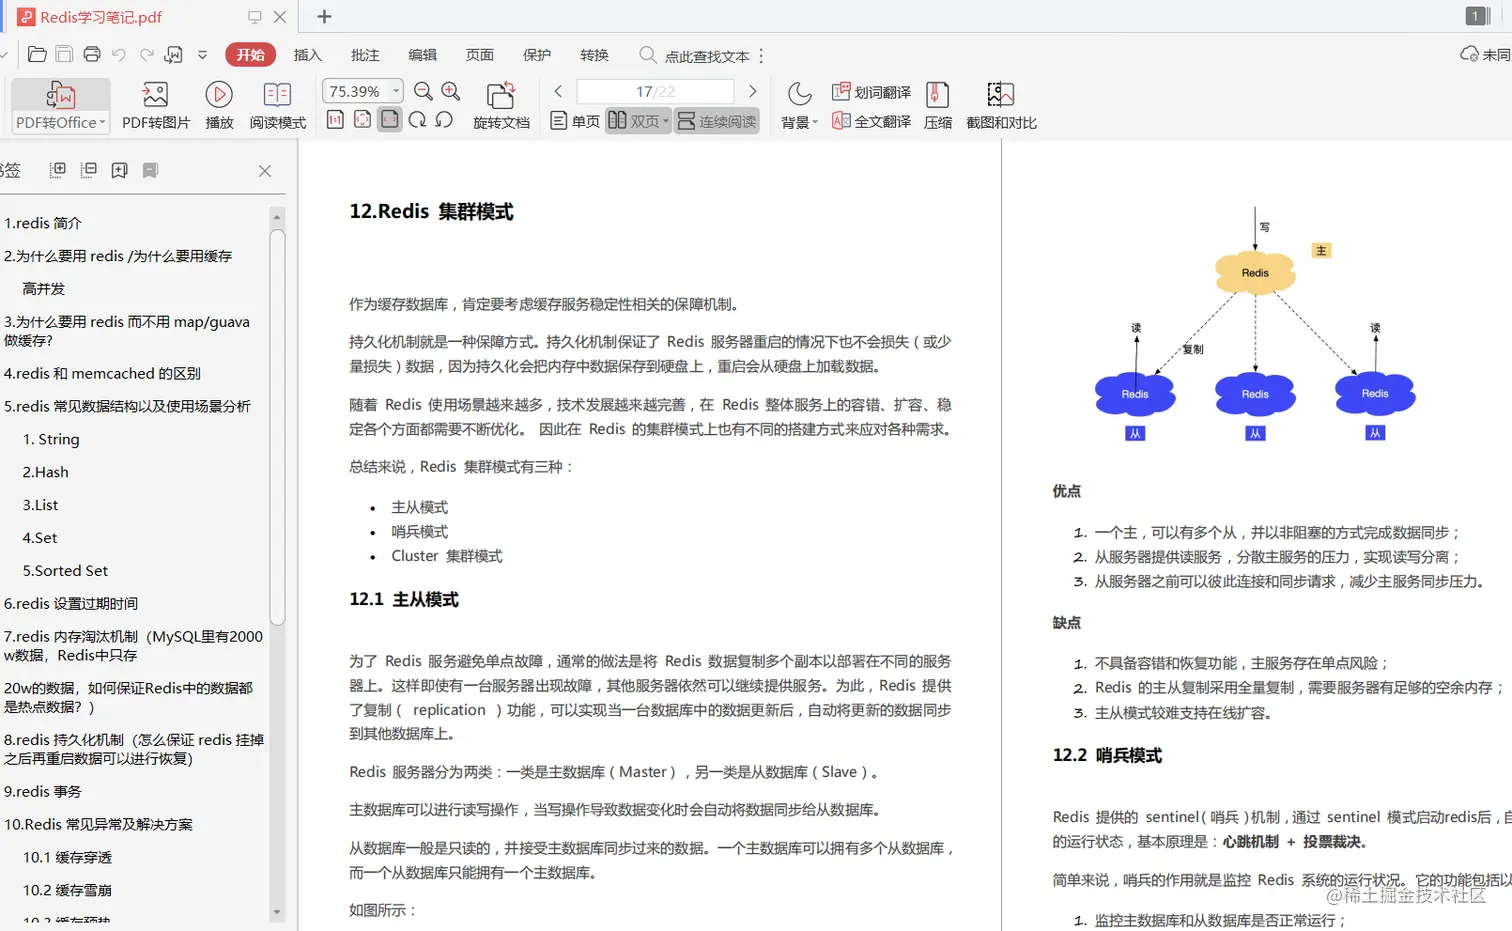Image resolution: width=1512 pixels, height=931 pixels.
Task: Switch to the 插入 ribbon tab
Action: click(x=308, y=55)
